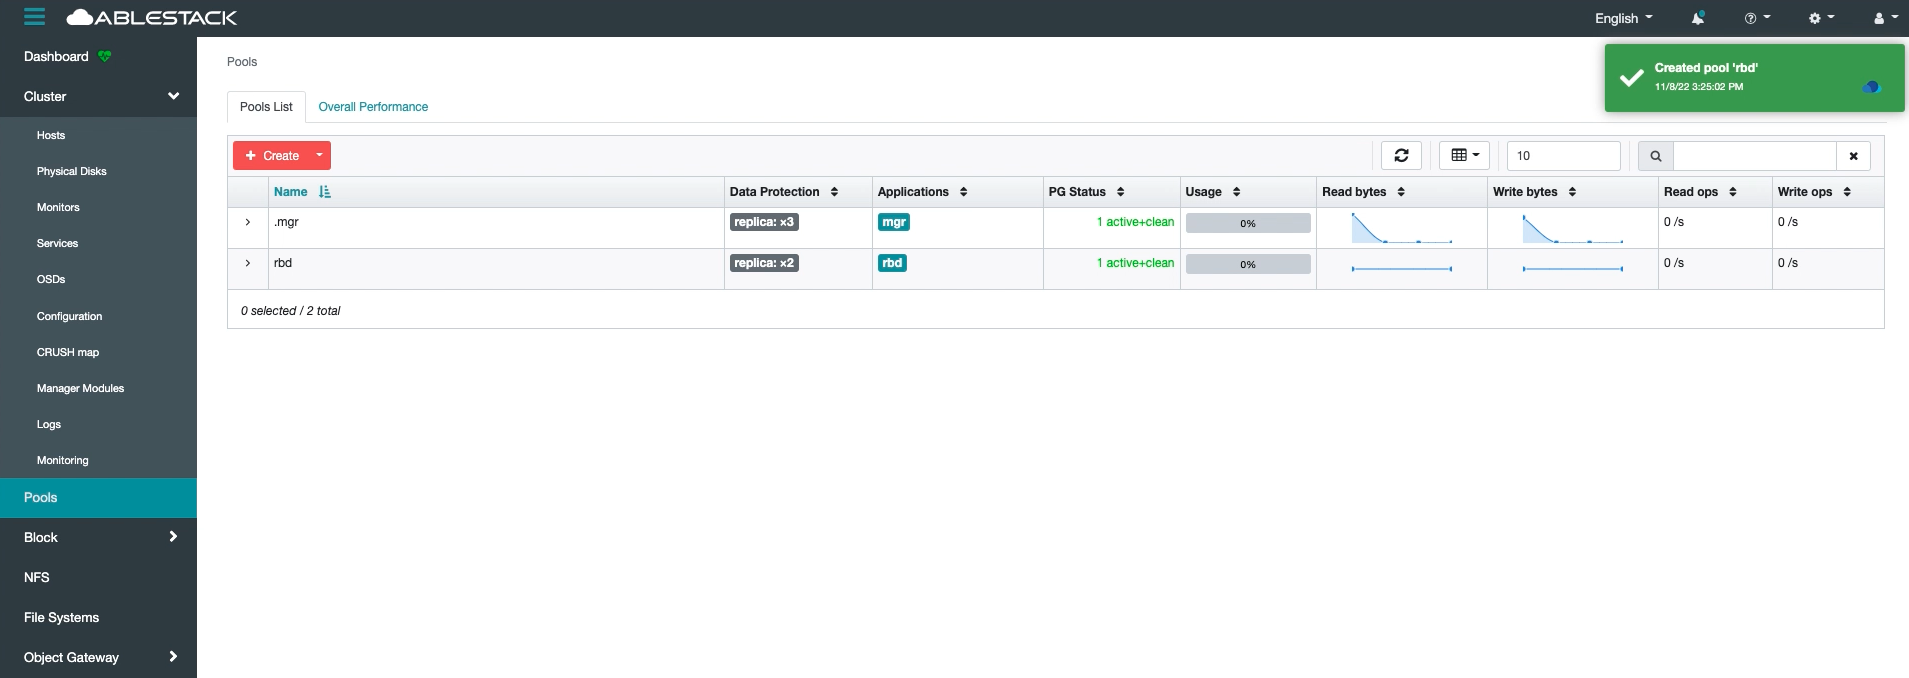
Task: Open the help question mark menu
Action: 1756,18
